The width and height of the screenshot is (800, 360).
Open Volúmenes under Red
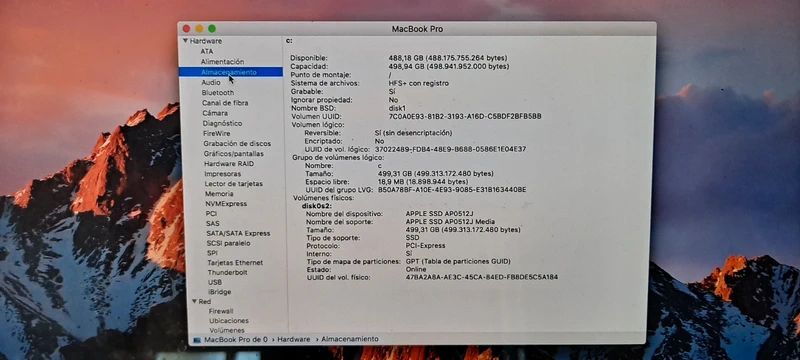(227, 330)
